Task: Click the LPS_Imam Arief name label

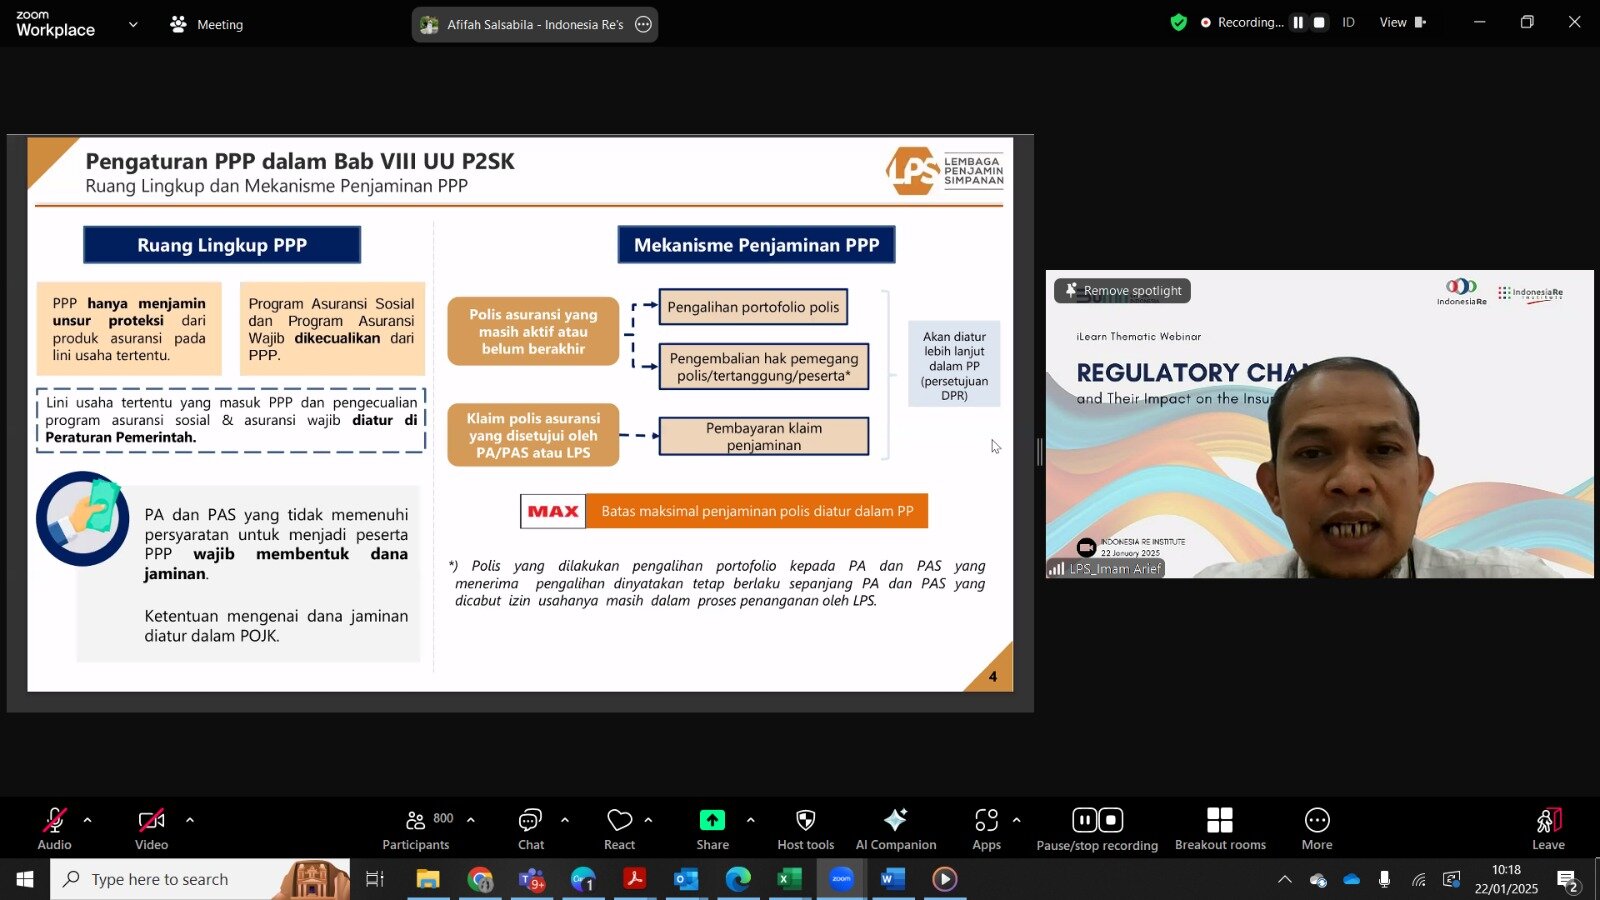Action: [x=1105, y=568]
